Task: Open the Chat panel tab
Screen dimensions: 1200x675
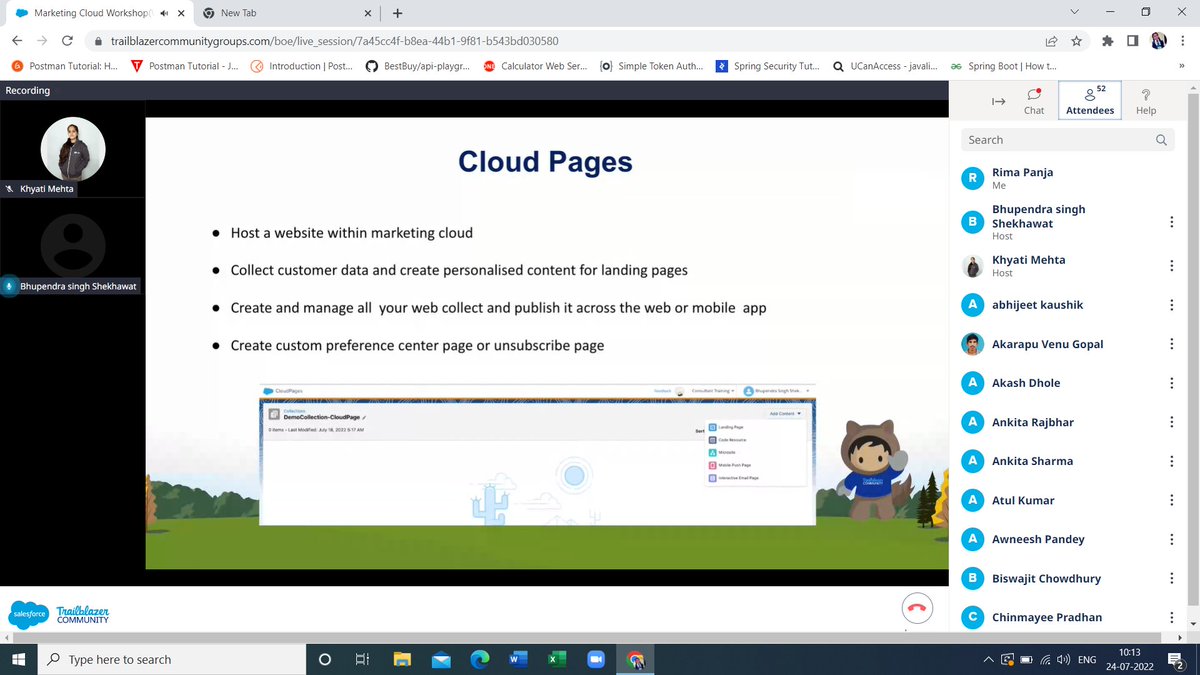Action: pyautogui.click(x=1034, y=101)
